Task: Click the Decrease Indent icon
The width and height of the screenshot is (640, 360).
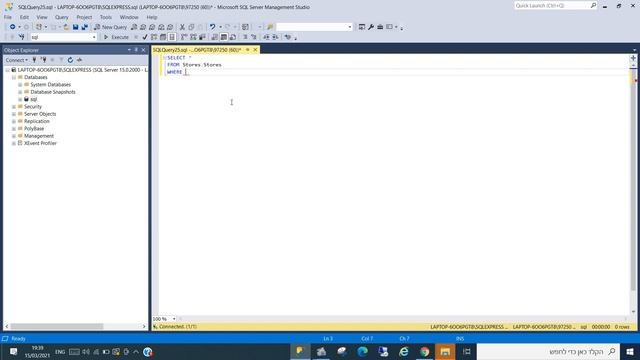Action: tap(266, 37)
